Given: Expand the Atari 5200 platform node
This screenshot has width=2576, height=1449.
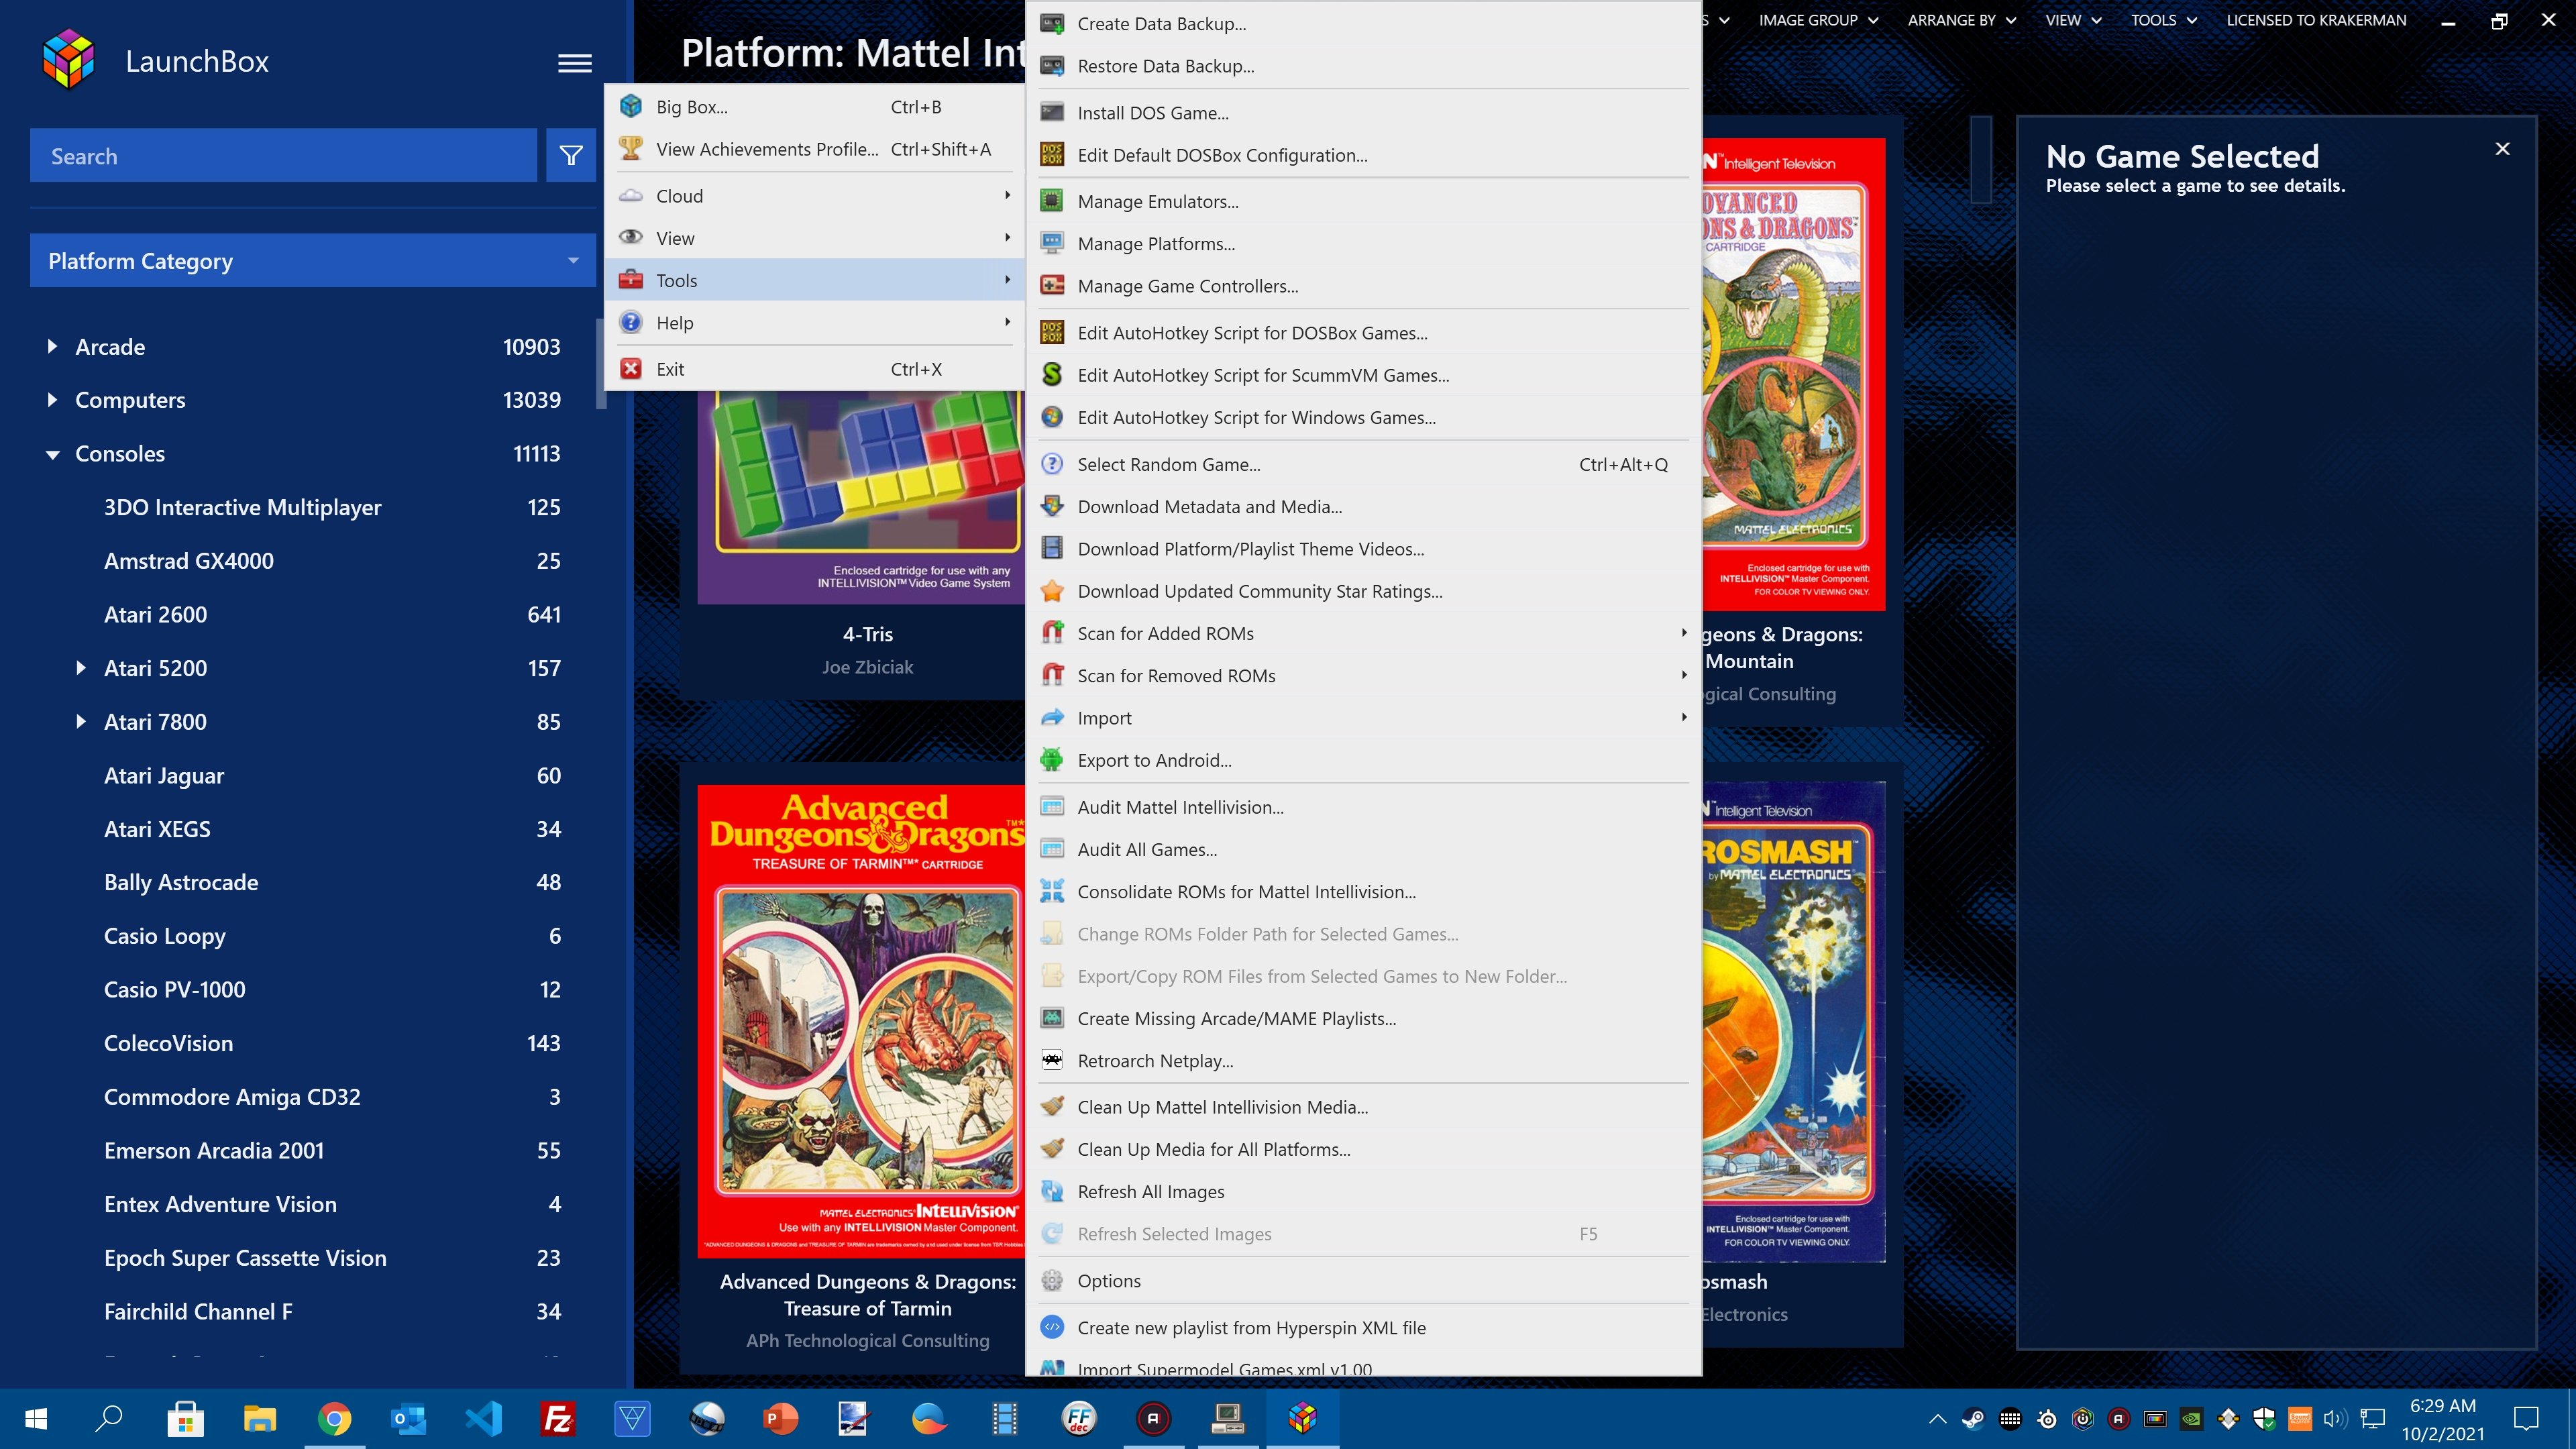Looking at the screenshot, I should point(81,668).
